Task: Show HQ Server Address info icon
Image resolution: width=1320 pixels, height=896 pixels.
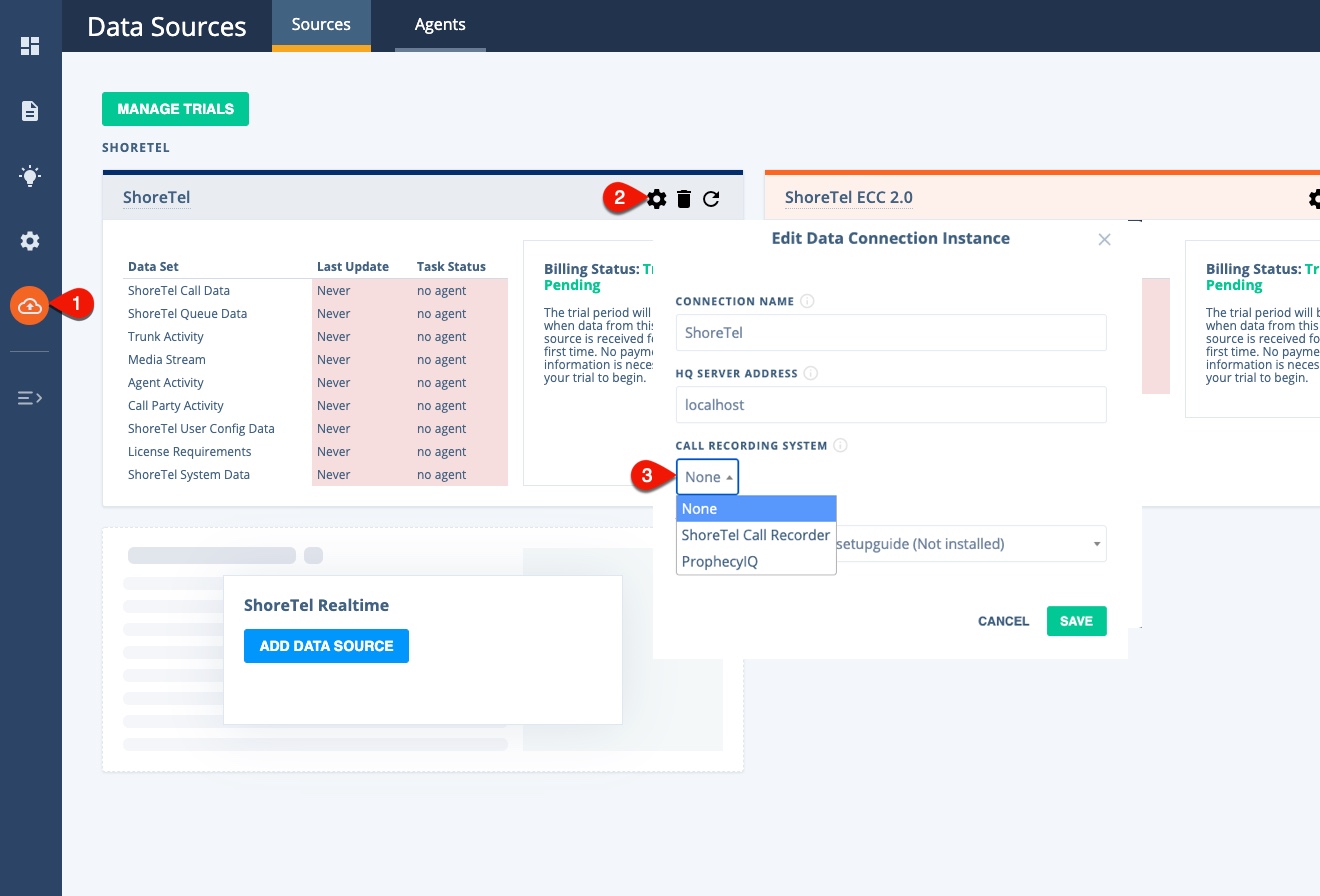Action: (x=810, y=373)
